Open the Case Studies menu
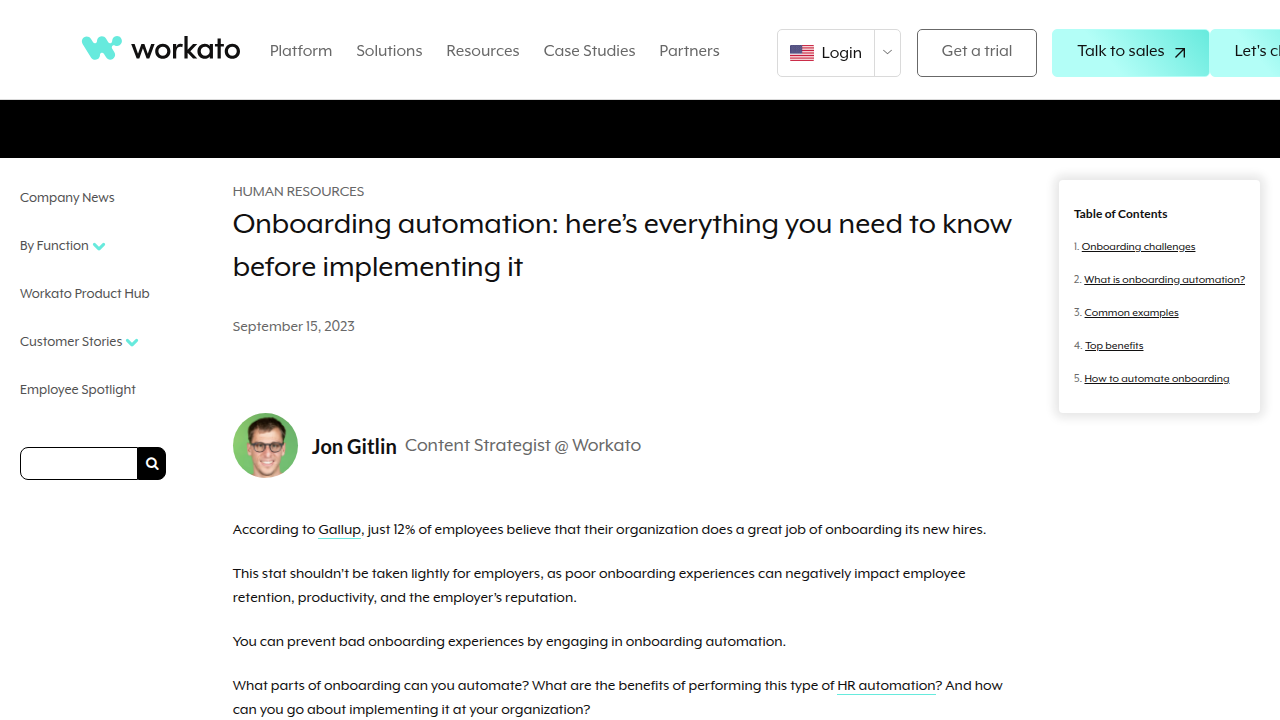 coord(589,51)
